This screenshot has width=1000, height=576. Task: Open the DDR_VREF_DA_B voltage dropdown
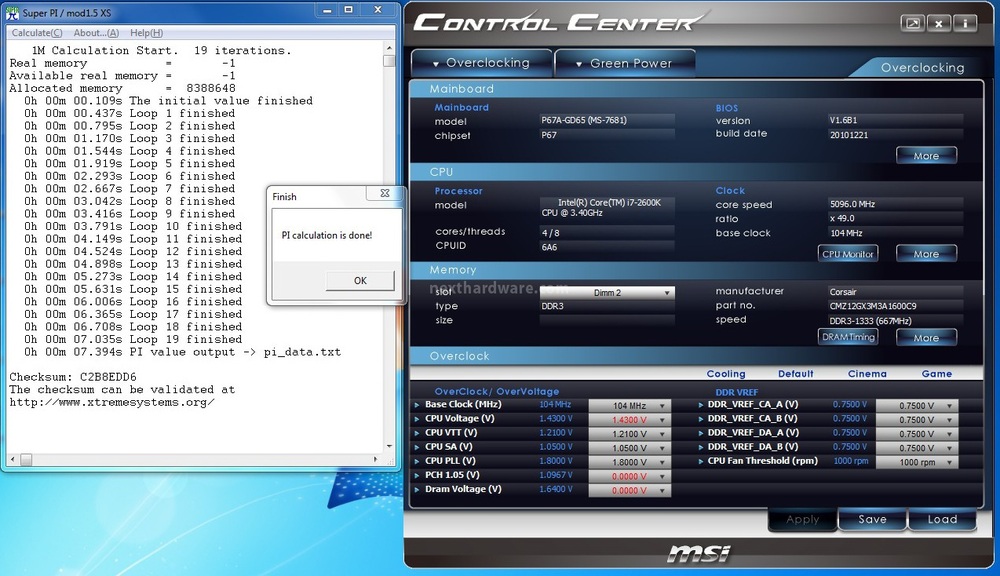[x=917, y=448]
